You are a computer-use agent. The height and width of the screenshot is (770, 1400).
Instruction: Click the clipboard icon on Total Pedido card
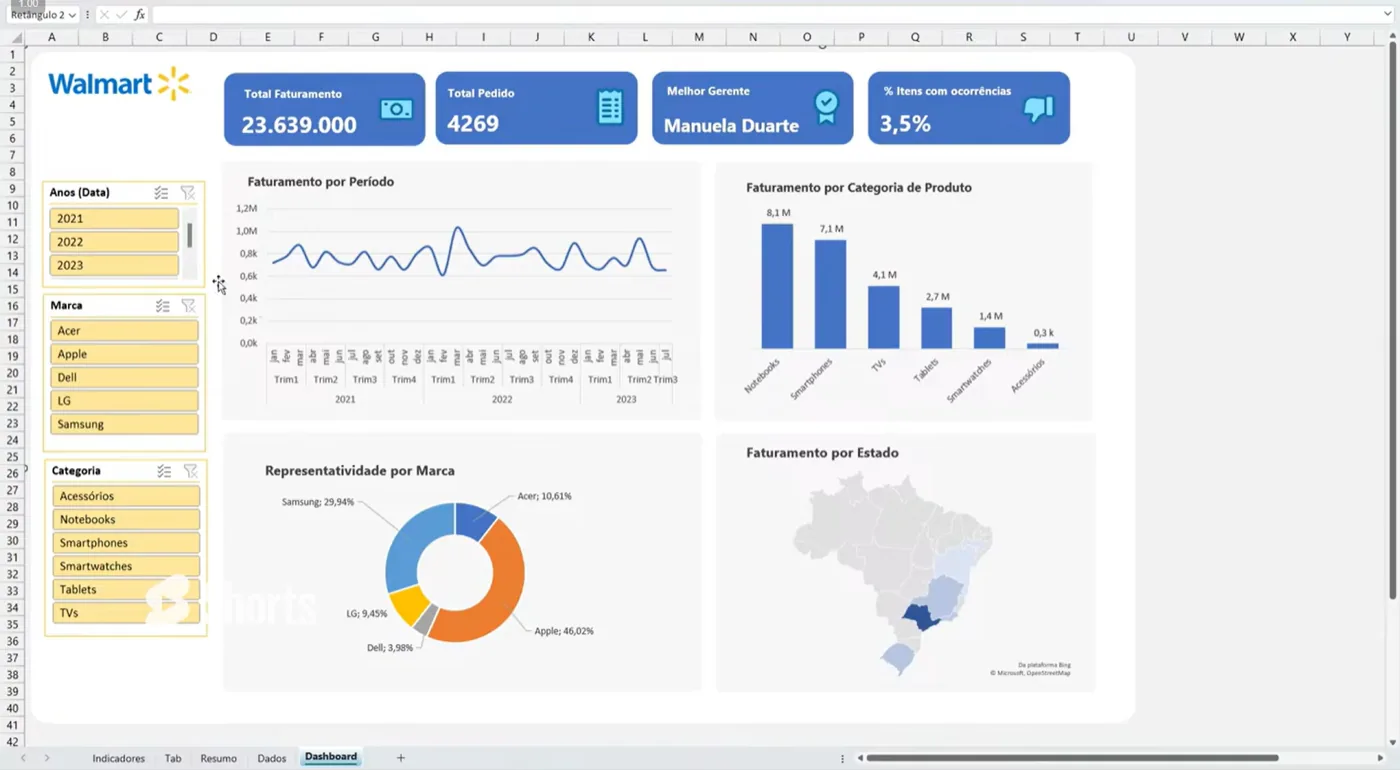[610, 107]
